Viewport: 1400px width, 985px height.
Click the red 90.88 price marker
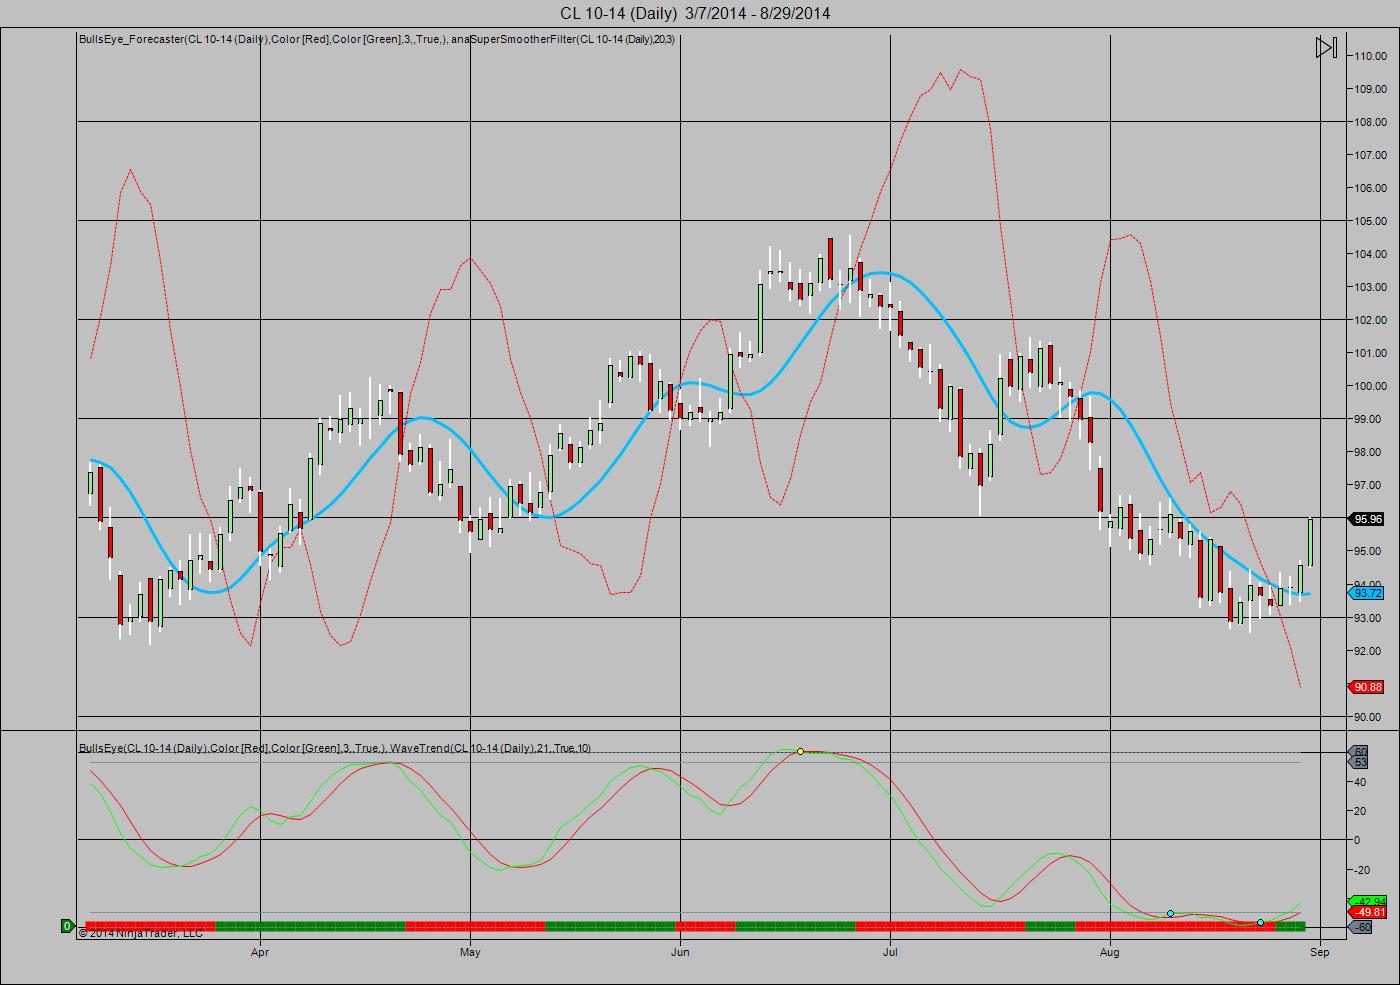coord(1366,687)
